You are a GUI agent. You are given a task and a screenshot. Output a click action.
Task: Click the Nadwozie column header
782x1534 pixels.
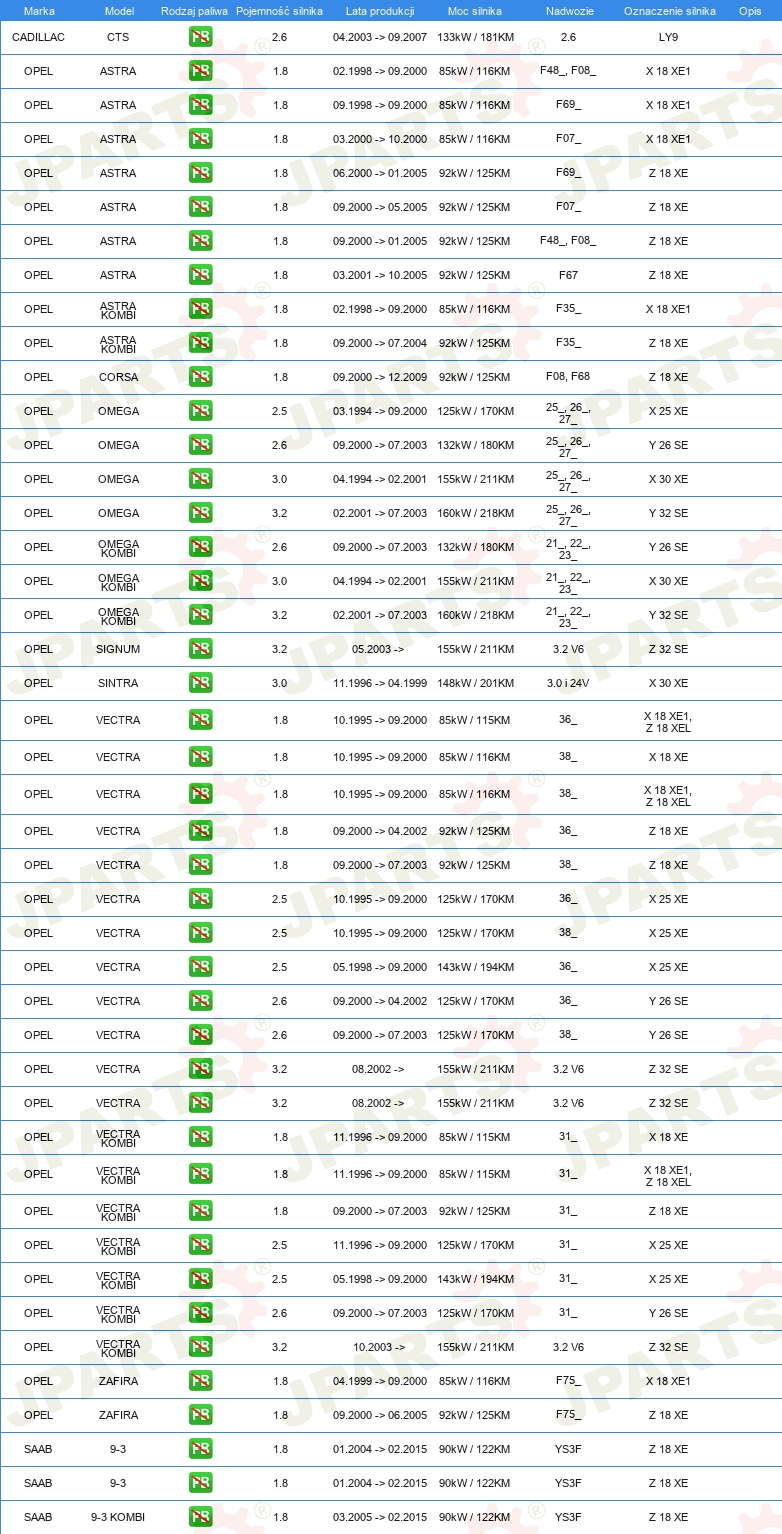[x=568, y=10]
